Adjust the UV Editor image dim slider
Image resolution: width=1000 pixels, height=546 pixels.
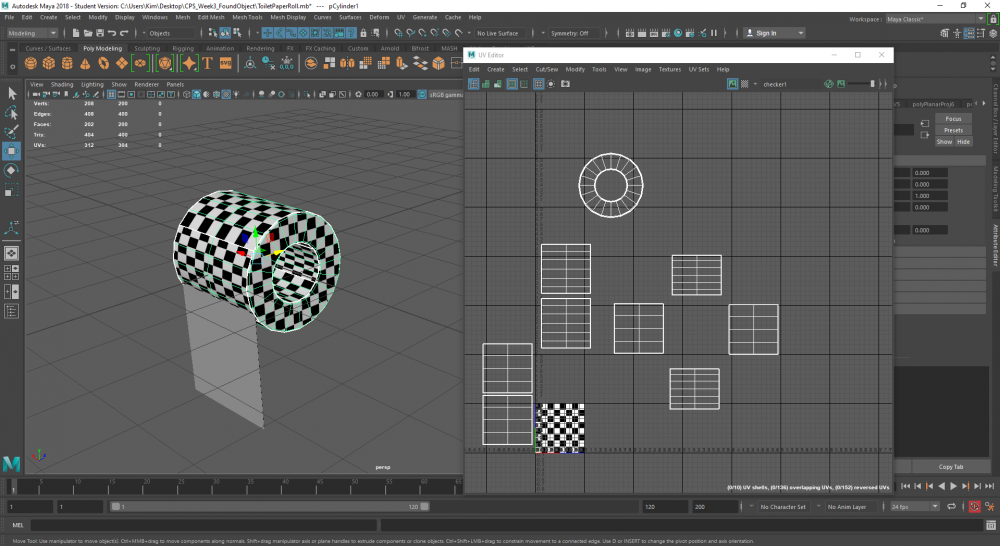pyautogui.click(x=863, y=84)
